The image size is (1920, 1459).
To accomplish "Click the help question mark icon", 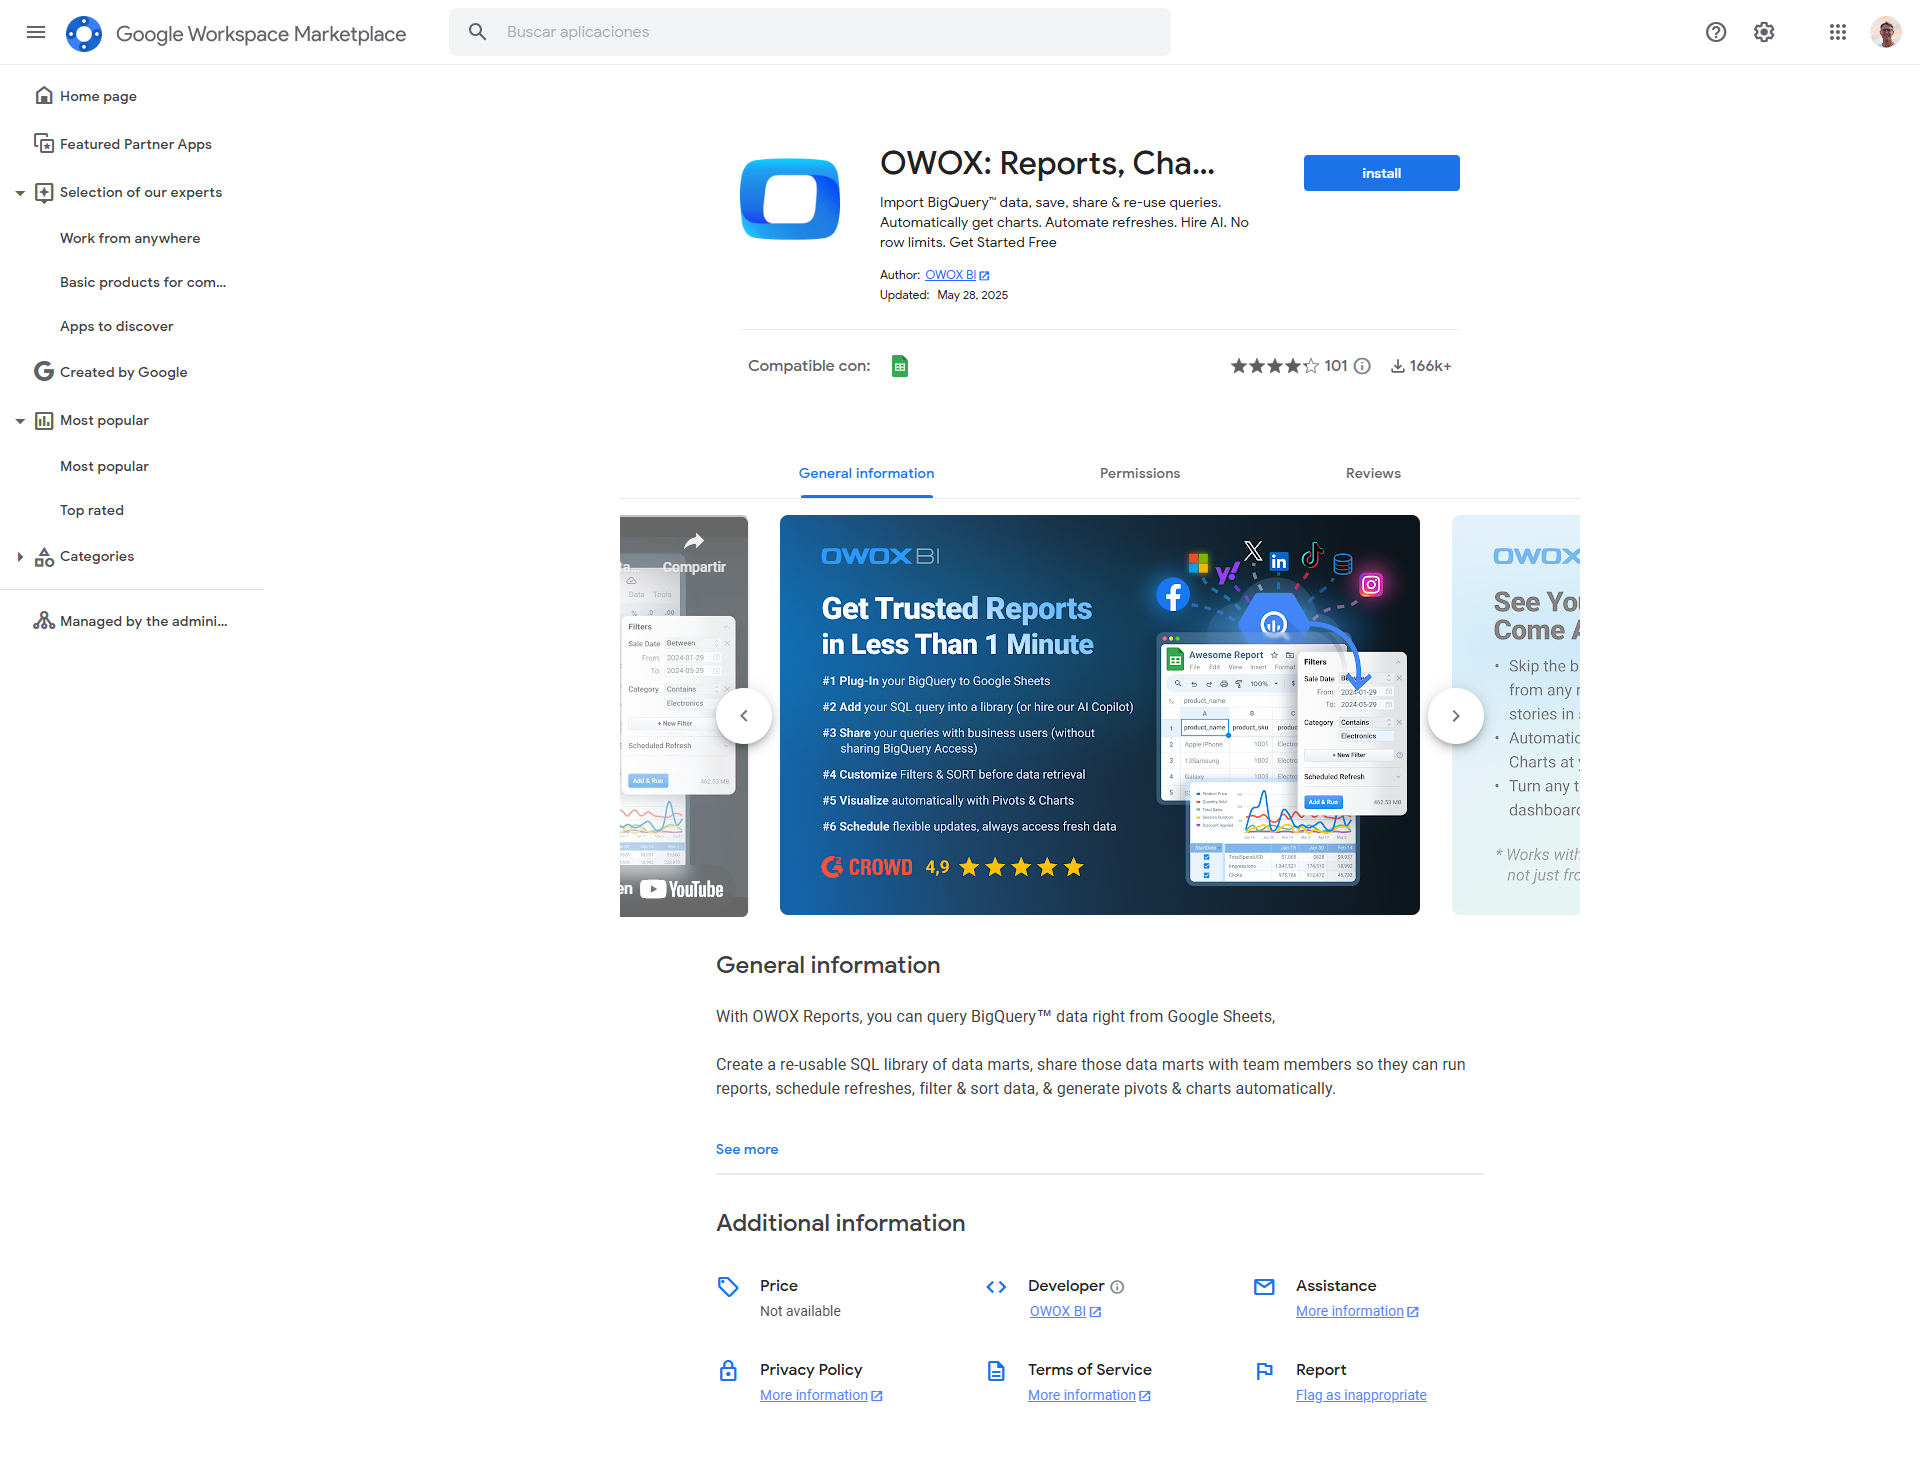I will tap(1716, 32).
